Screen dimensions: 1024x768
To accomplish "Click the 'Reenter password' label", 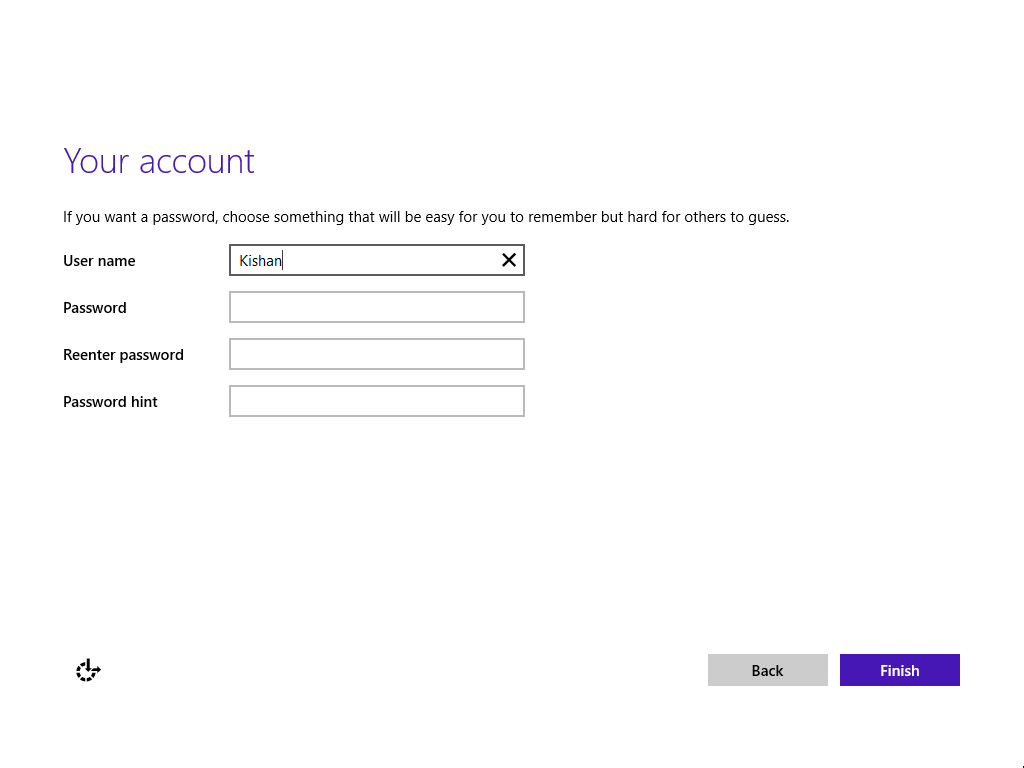I will (123, 355).
